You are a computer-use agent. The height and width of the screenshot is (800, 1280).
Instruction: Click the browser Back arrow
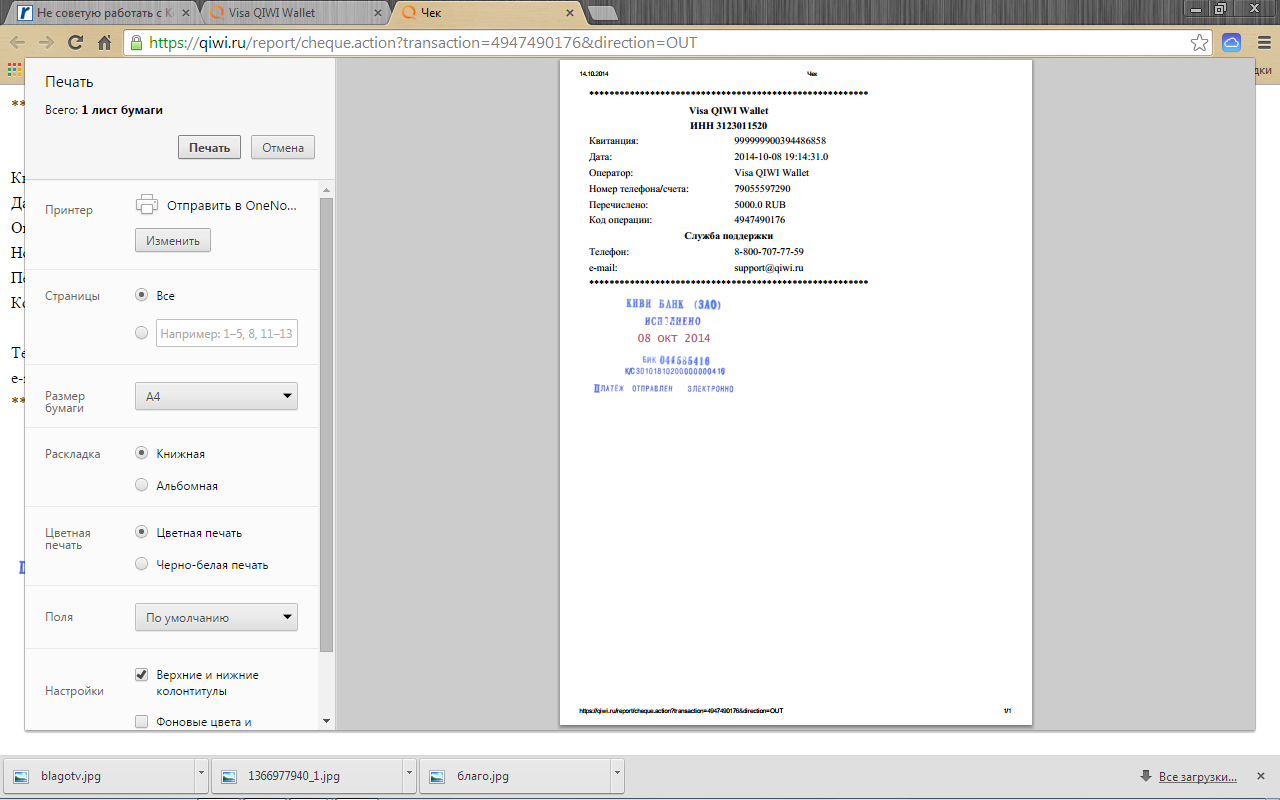tap(17, 43)
